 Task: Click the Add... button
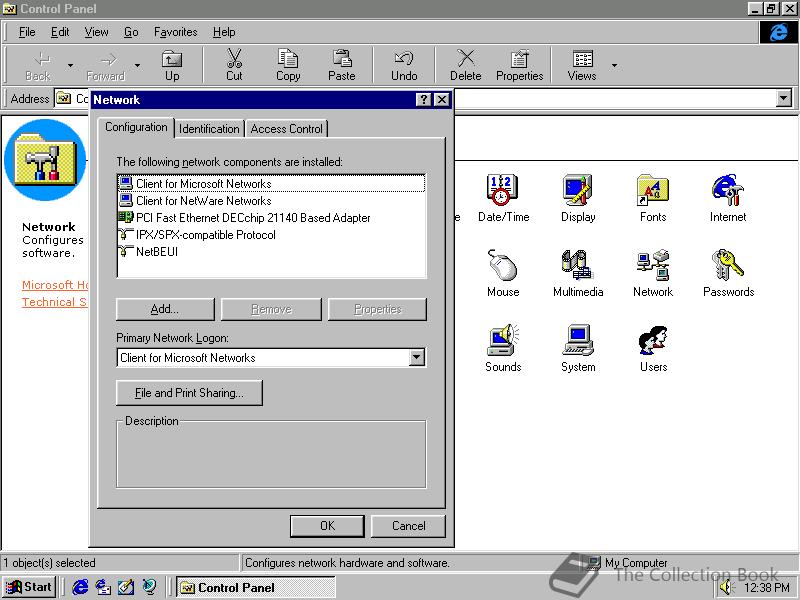click(165, 309)
